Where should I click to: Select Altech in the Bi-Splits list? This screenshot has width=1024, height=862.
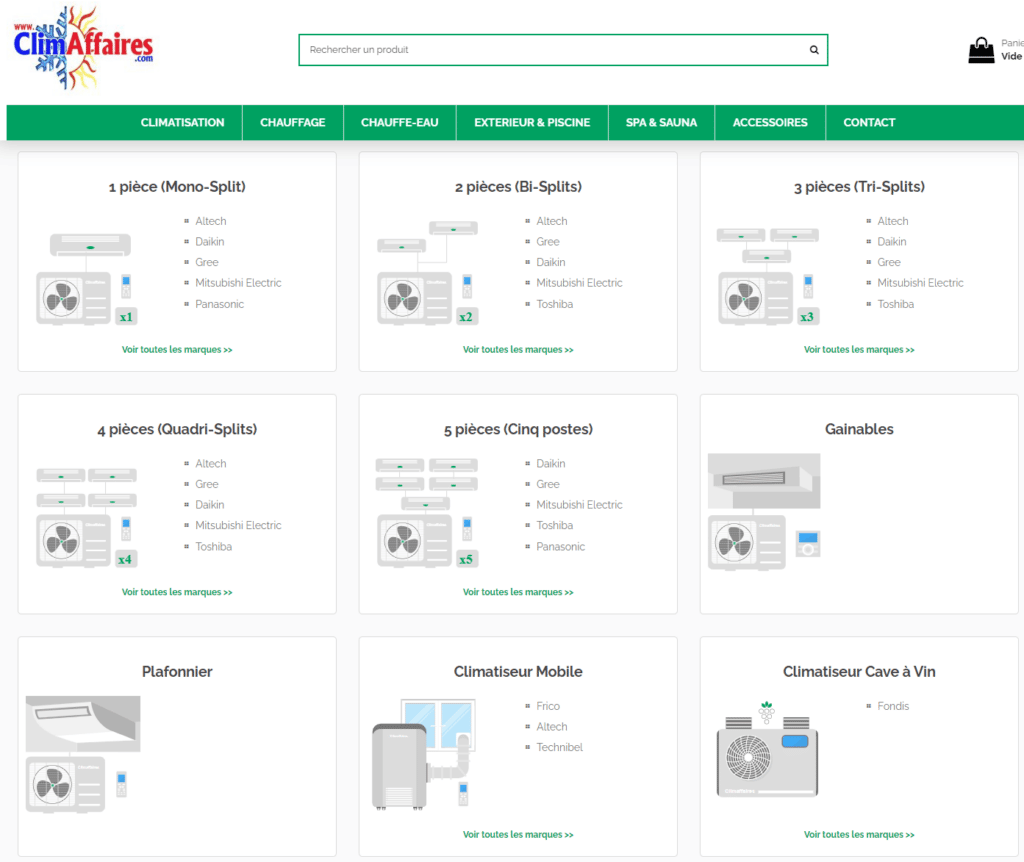[x=552, y=221]
